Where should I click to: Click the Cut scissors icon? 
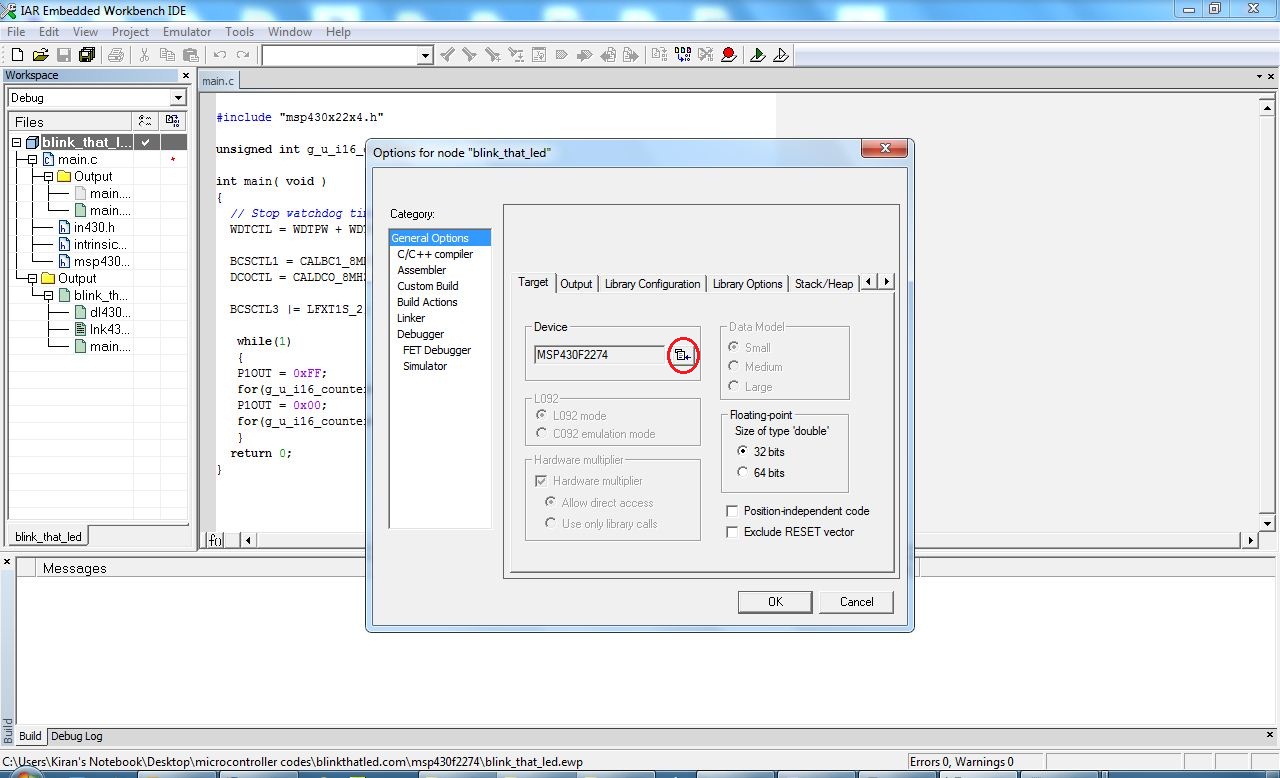144,55
